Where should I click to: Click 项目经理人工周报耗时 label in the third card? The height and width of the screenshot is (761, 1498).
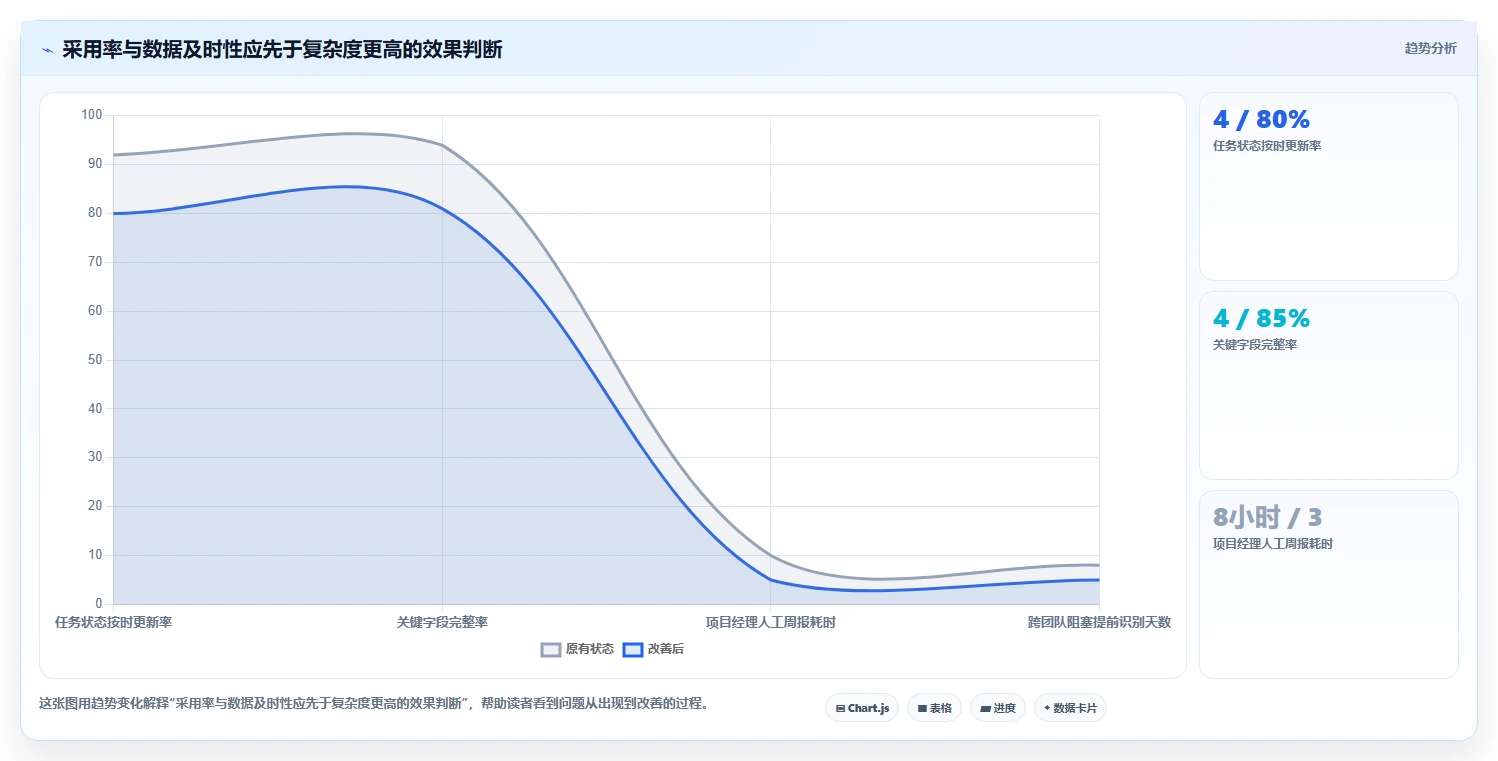point(1273,544)
